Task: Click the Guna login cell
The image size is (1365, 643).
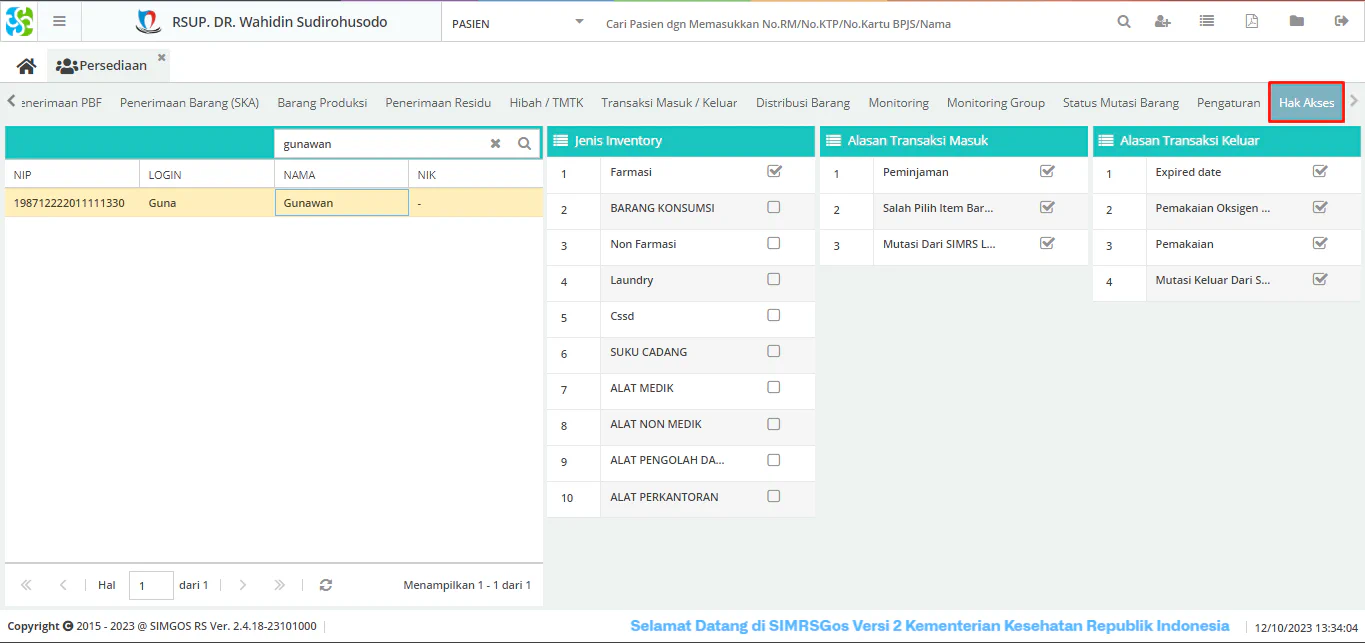Action: [x=207, y=203]
